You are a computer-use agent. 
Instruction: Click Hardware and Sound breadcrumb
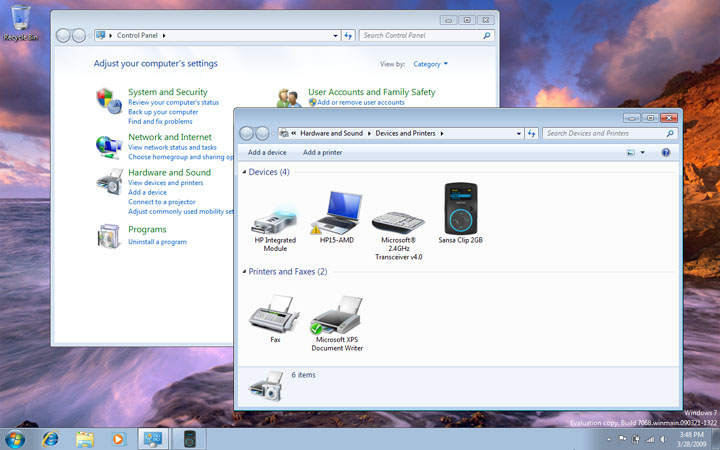click(x=331, y=133)
